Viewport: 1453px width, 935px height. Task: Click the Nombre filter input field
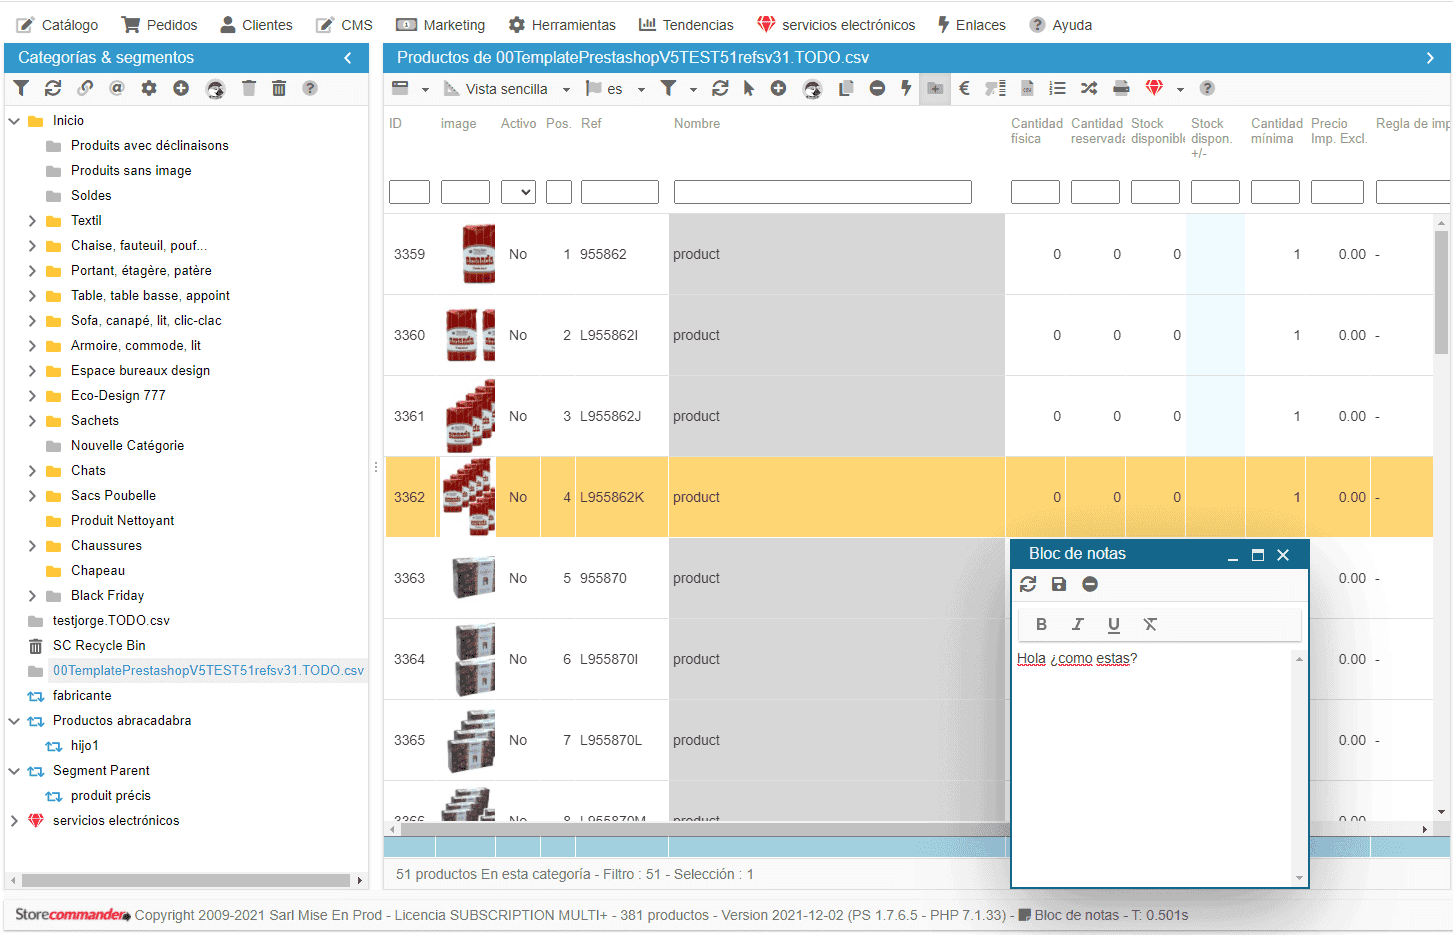pos(822,192)
